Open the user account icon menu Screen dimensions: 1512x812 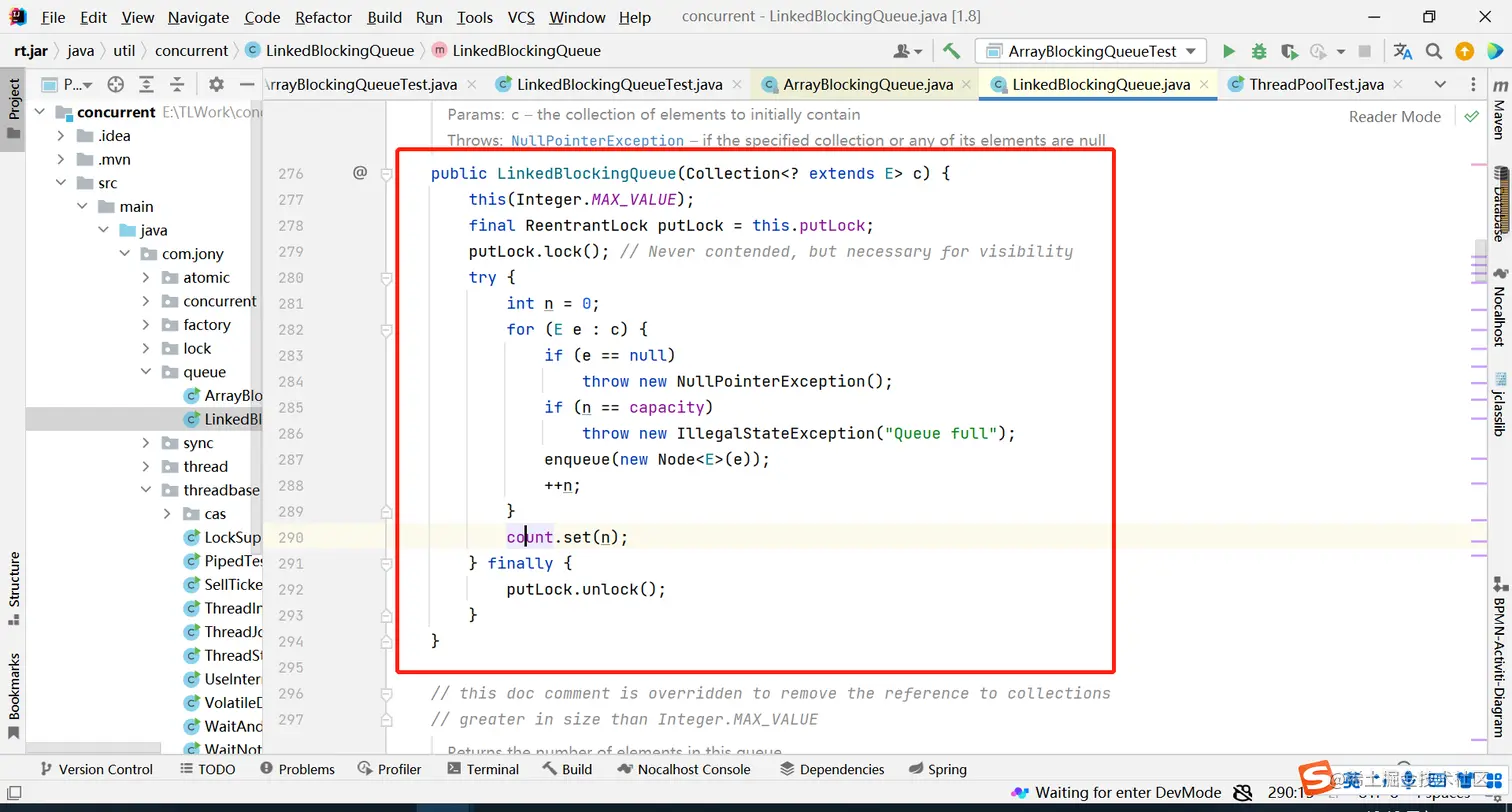click(907, 51)
